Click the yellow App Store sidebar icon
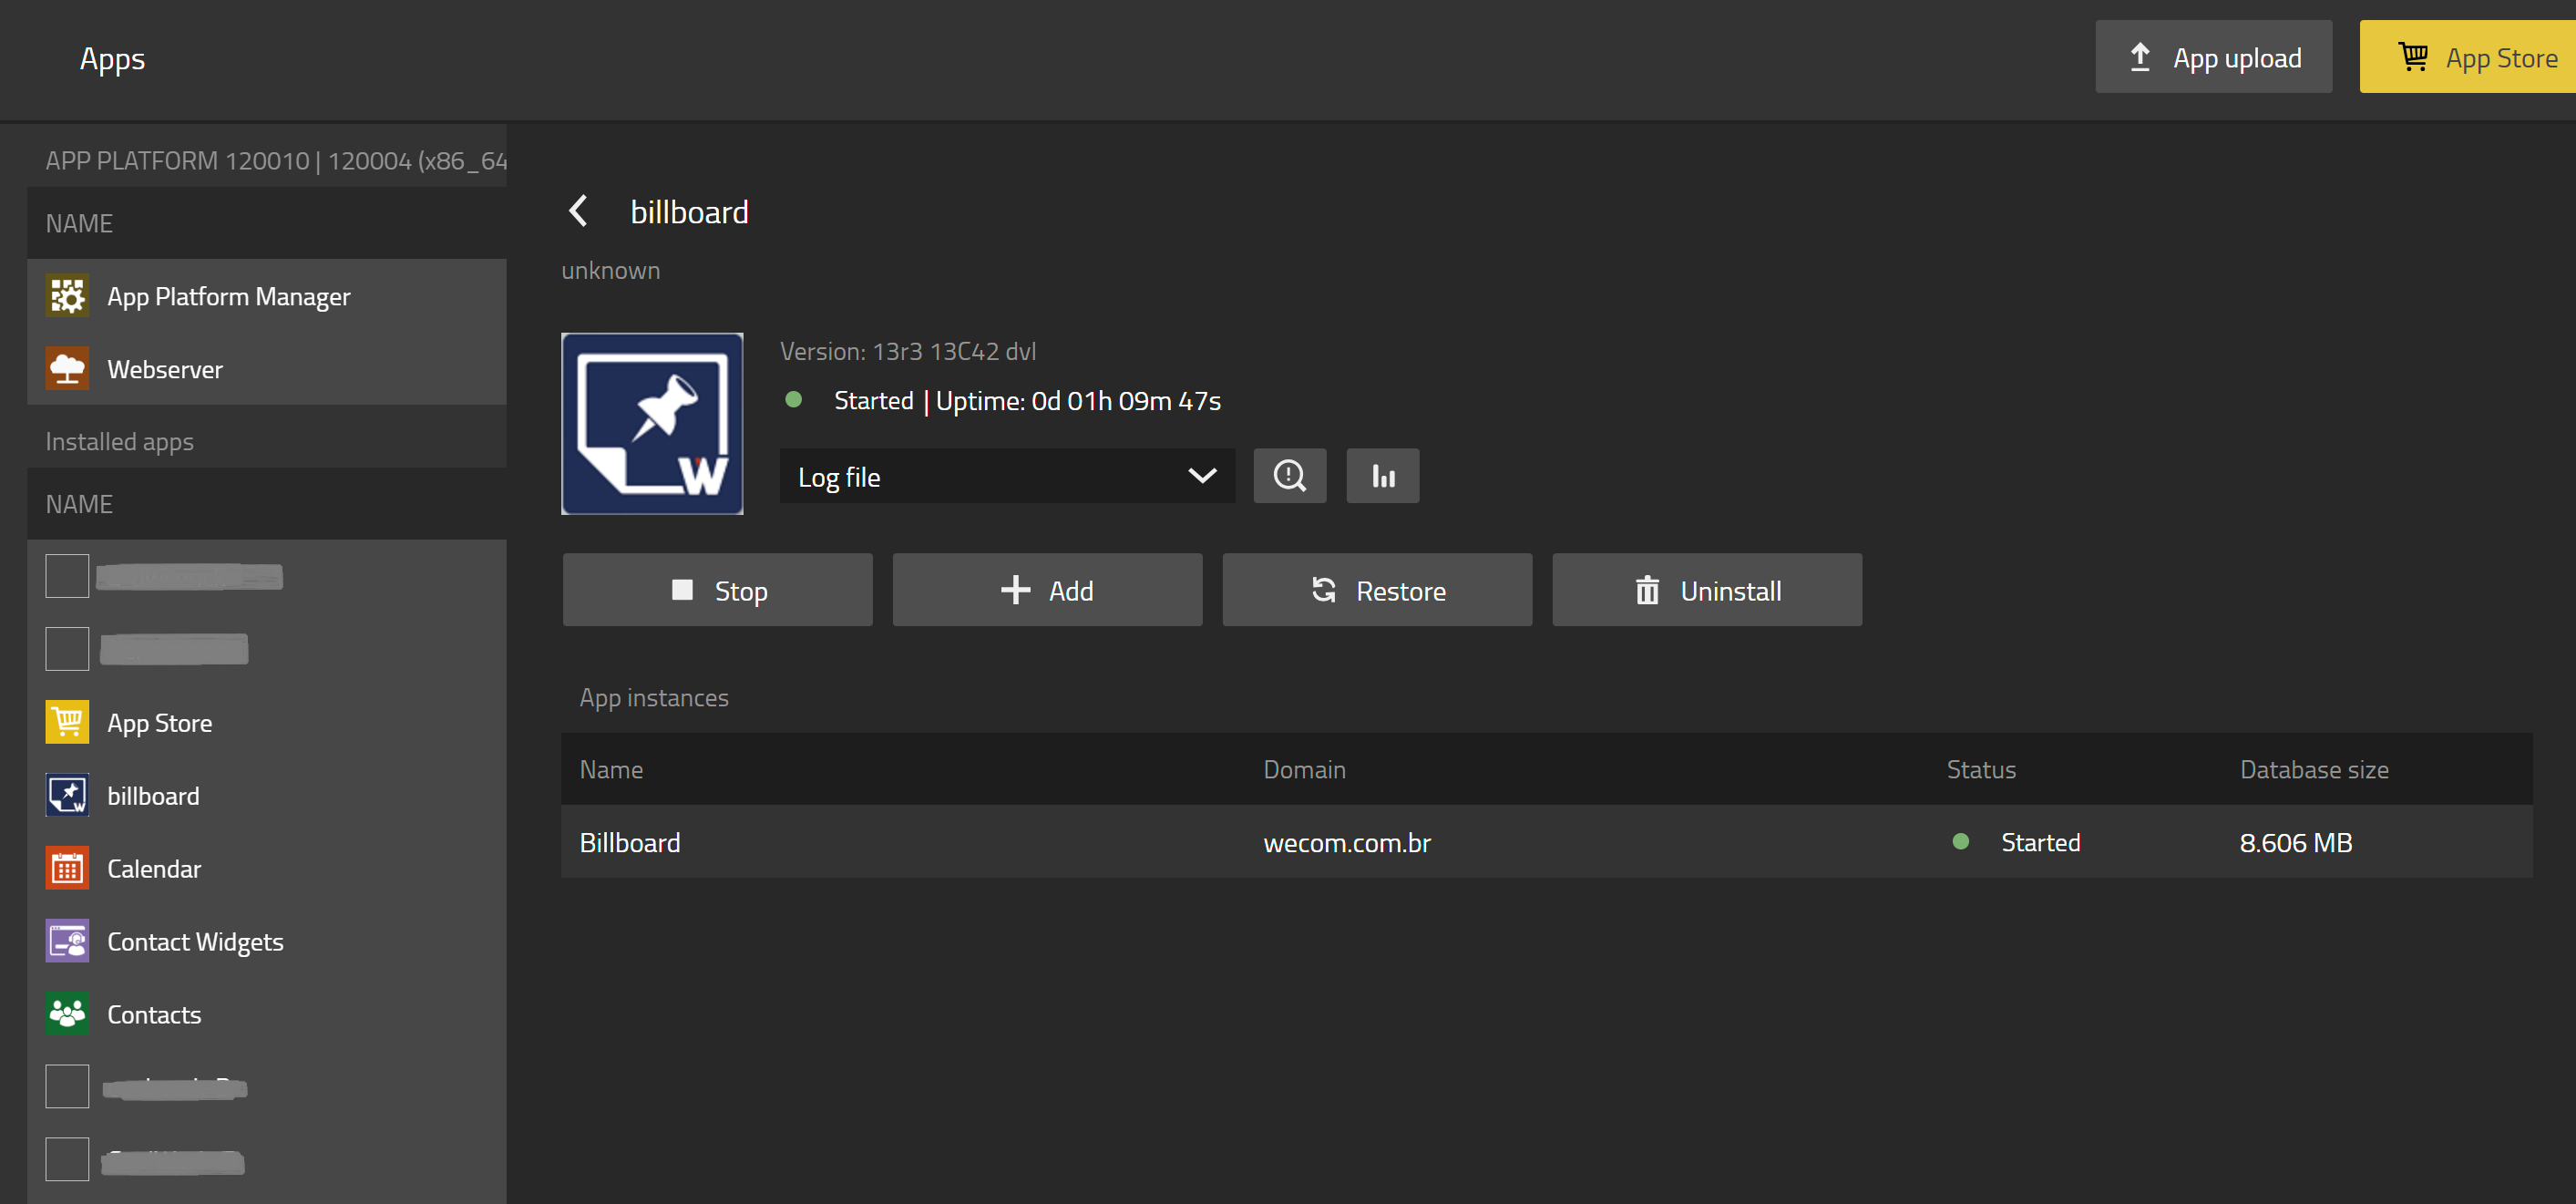 pyautogui.click(x=67, y=722)
